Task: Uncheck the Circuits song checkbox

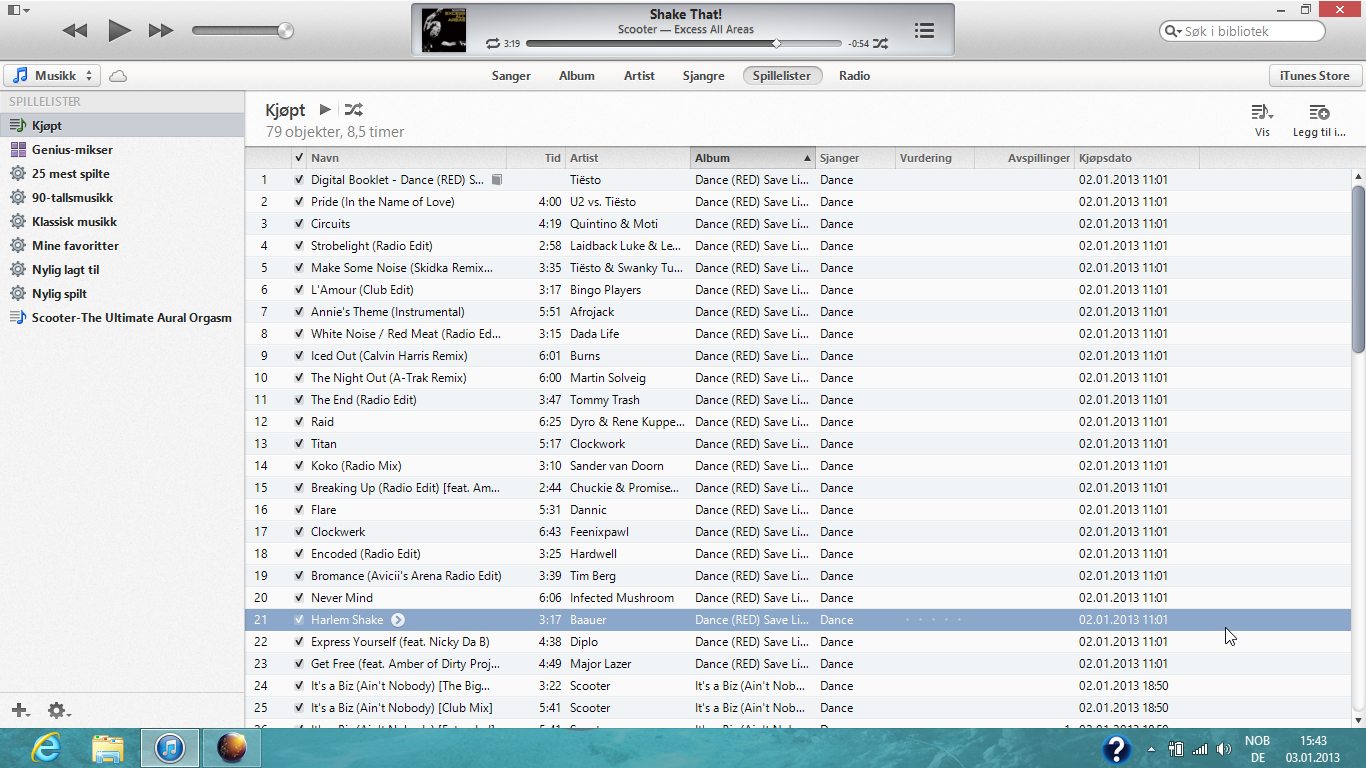Action: 299,224
